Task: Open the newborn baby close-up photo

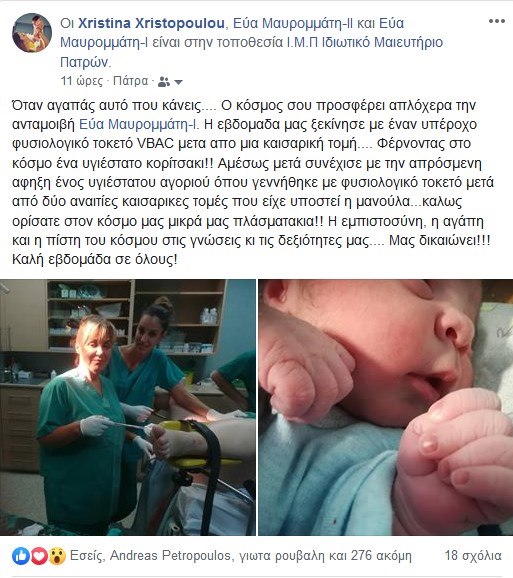Action: [x=385, y=407]
